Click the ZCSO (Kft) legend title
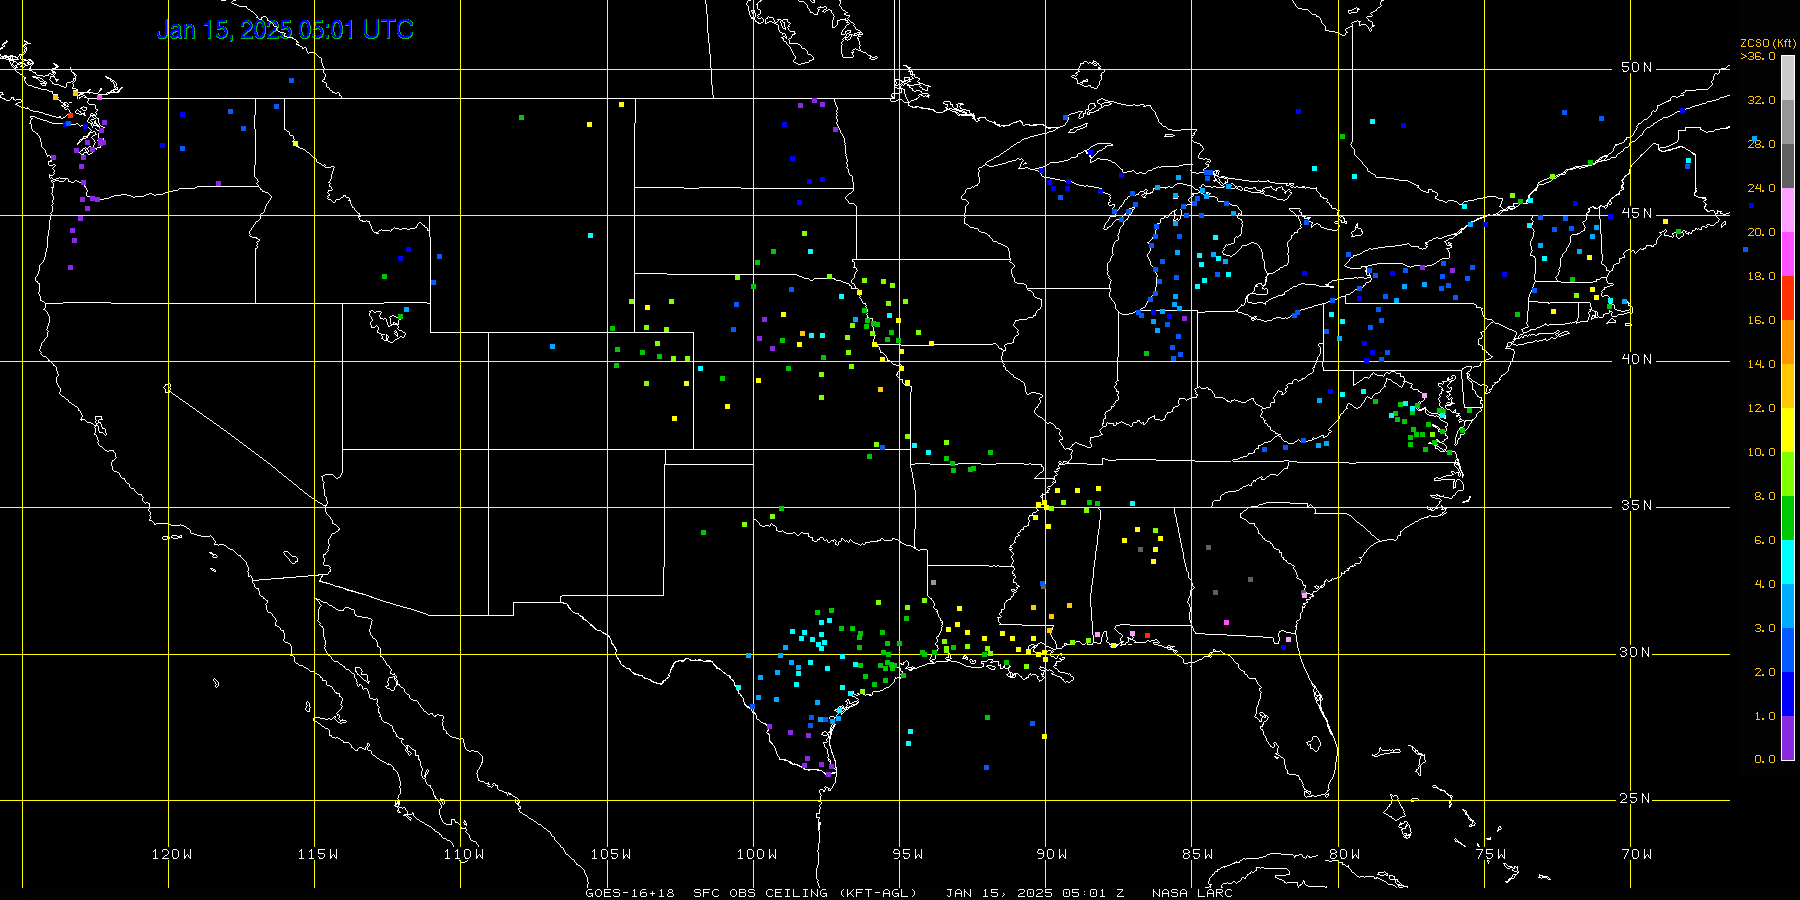 (1768, 43)
